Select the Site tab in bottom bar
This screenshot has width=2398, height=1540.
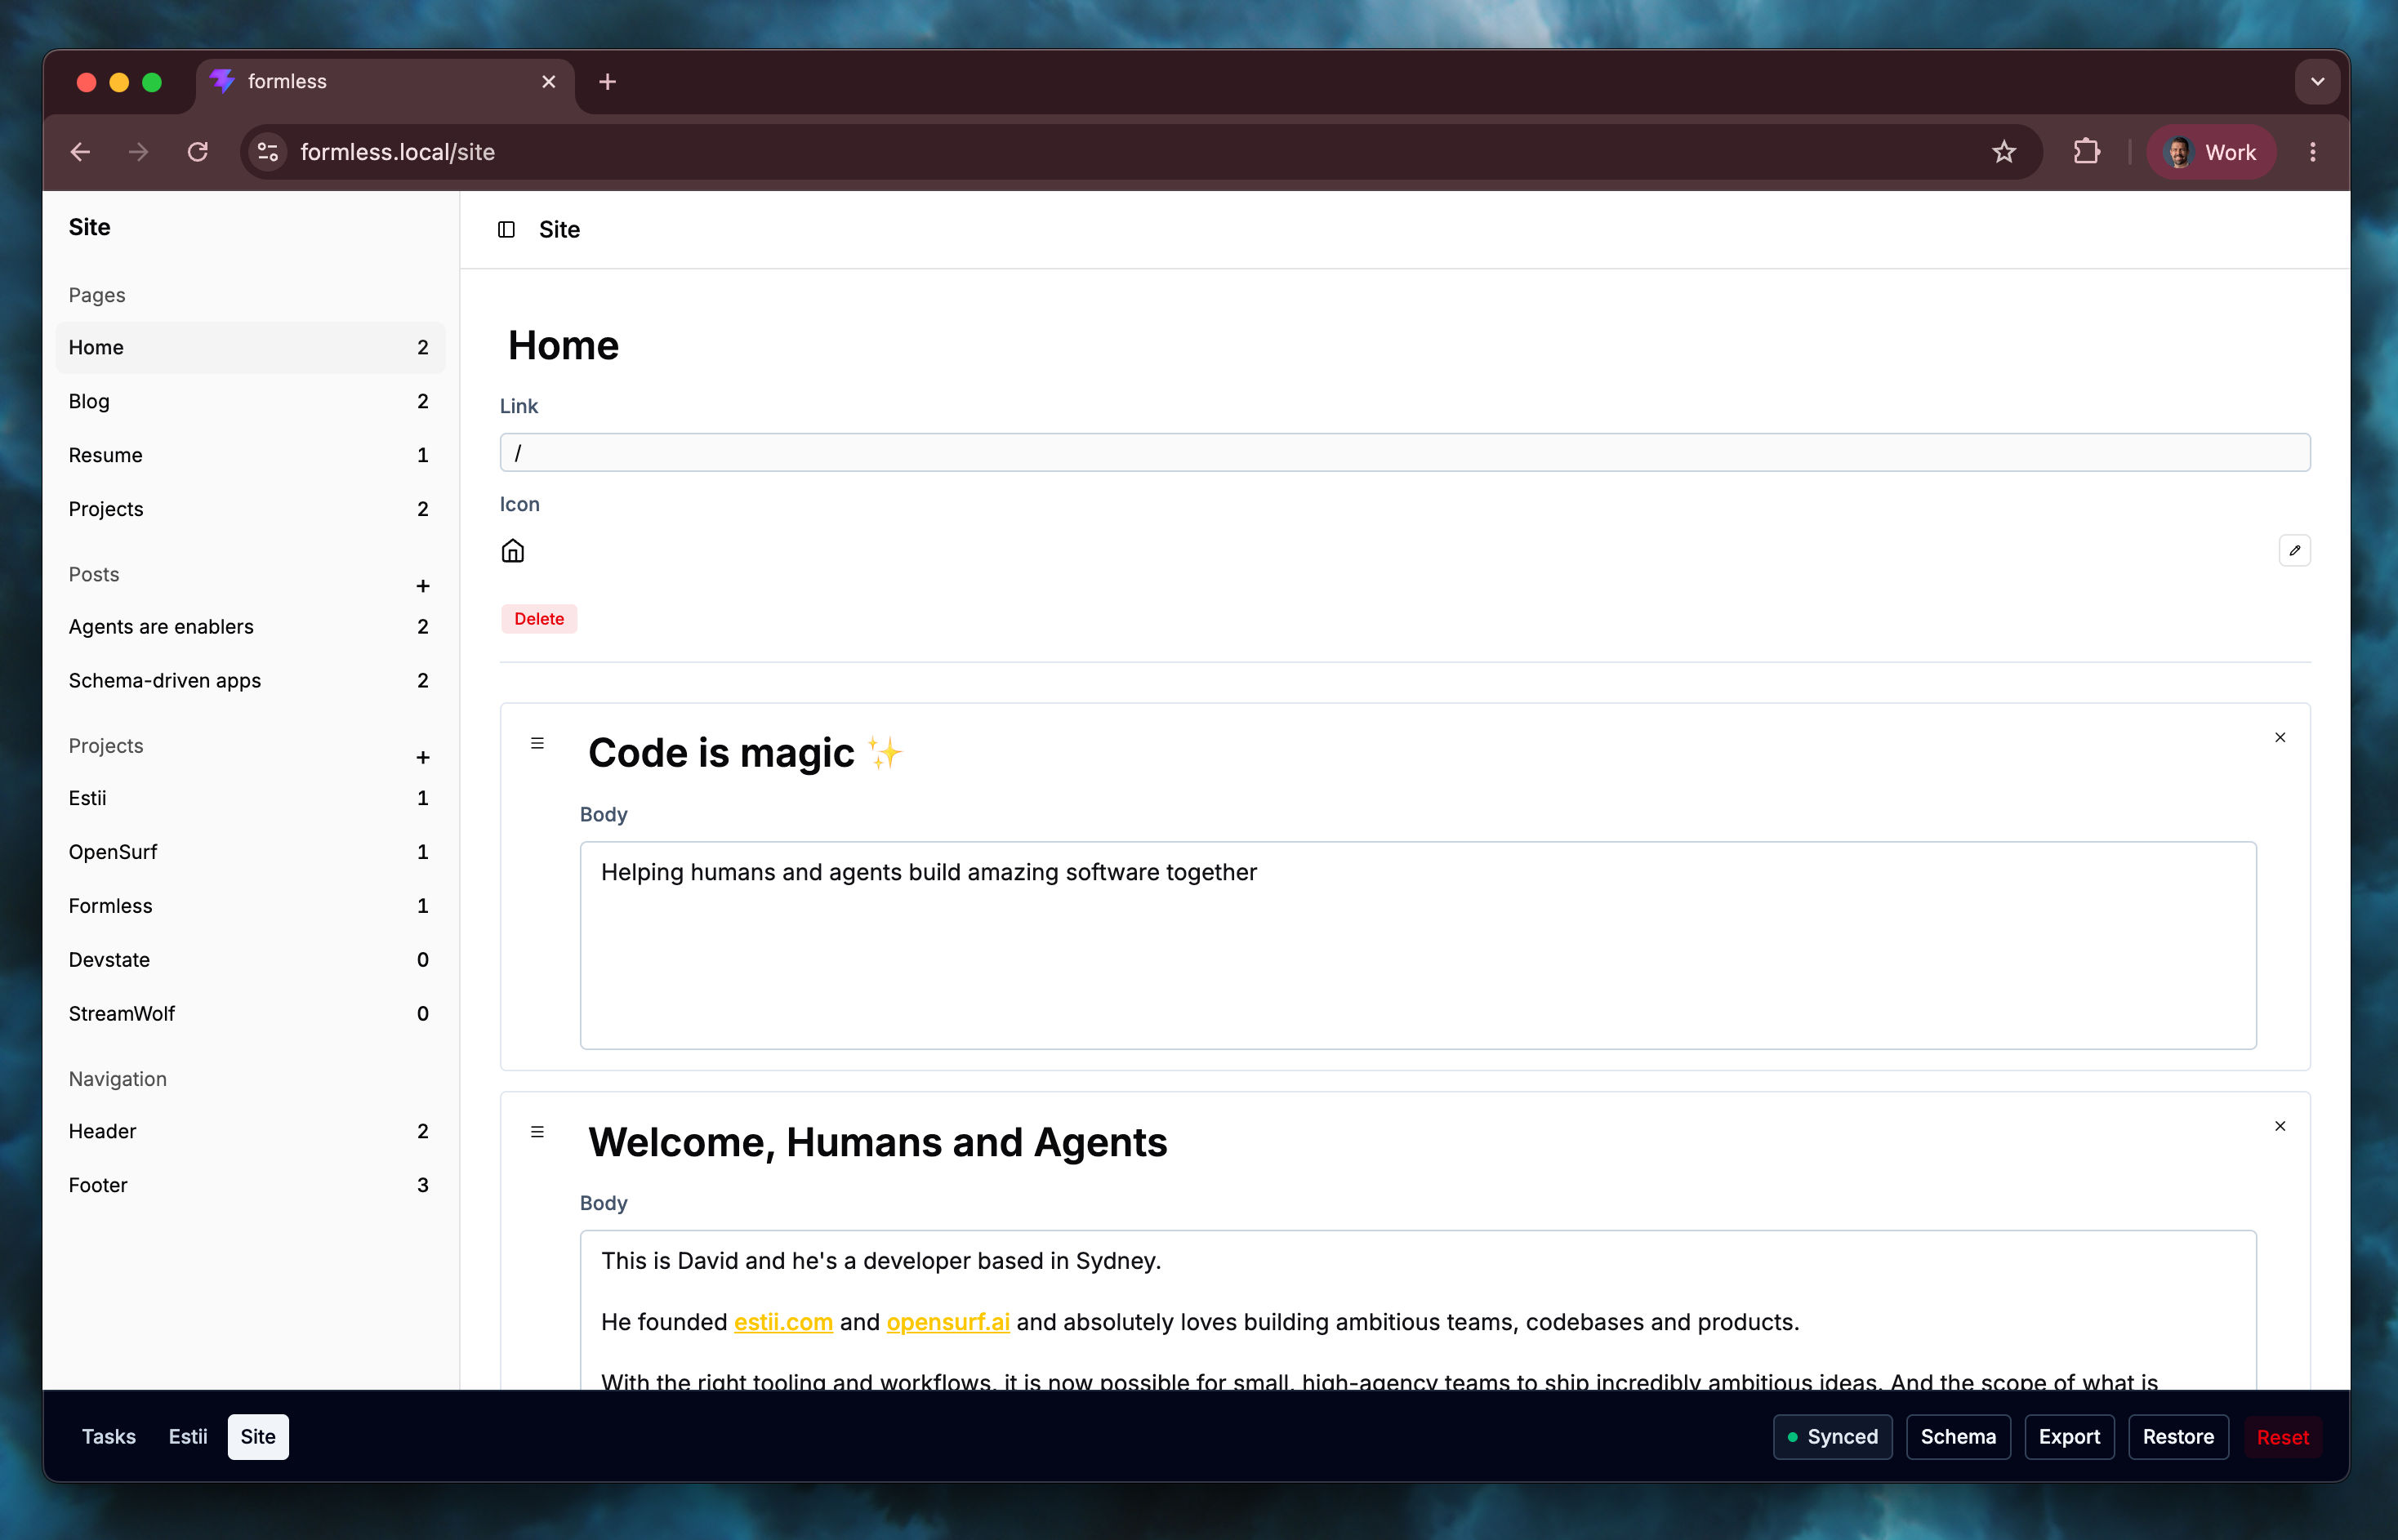click(258, 1437)
